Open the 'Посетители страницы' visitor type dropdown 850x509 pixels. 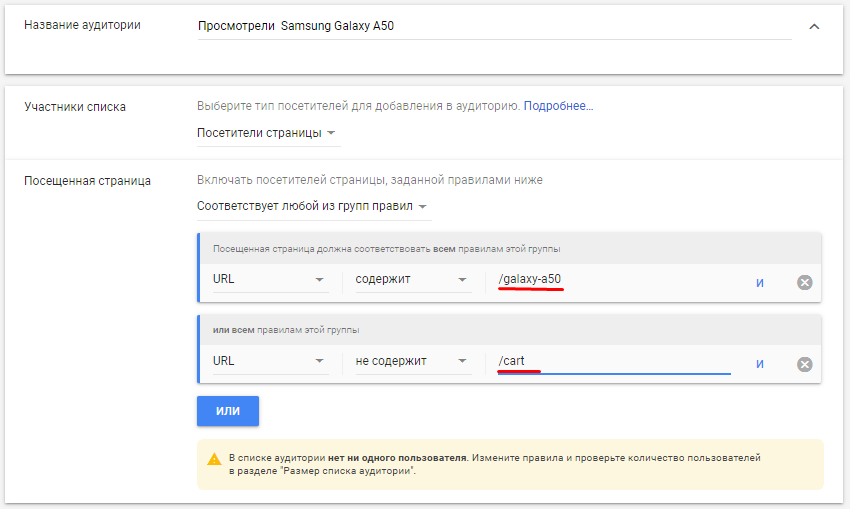pos(266,133)
